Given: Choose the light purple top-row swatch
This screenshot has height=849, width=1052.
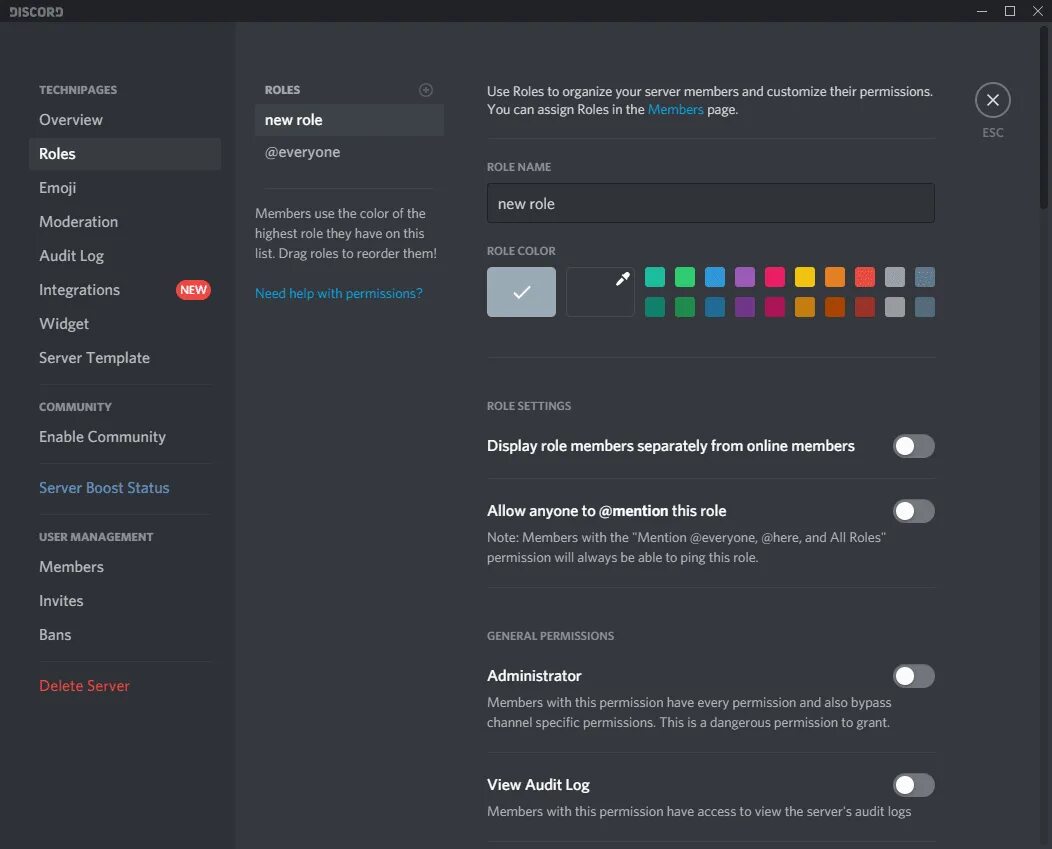Looking at the screenshot, I should [x=745, y=277].
